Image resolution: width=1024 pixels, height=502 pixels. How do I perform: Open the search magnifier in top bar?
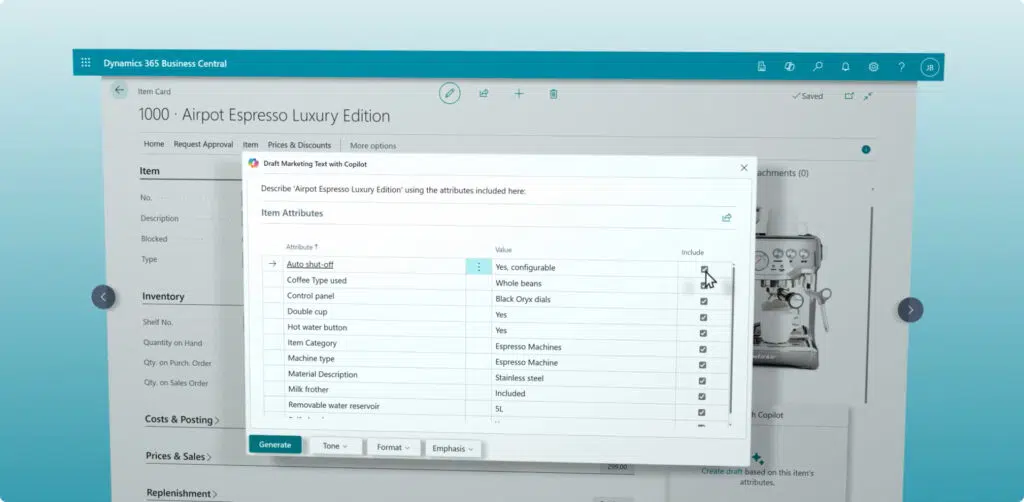pyautogui.click(x=818, y=66)
